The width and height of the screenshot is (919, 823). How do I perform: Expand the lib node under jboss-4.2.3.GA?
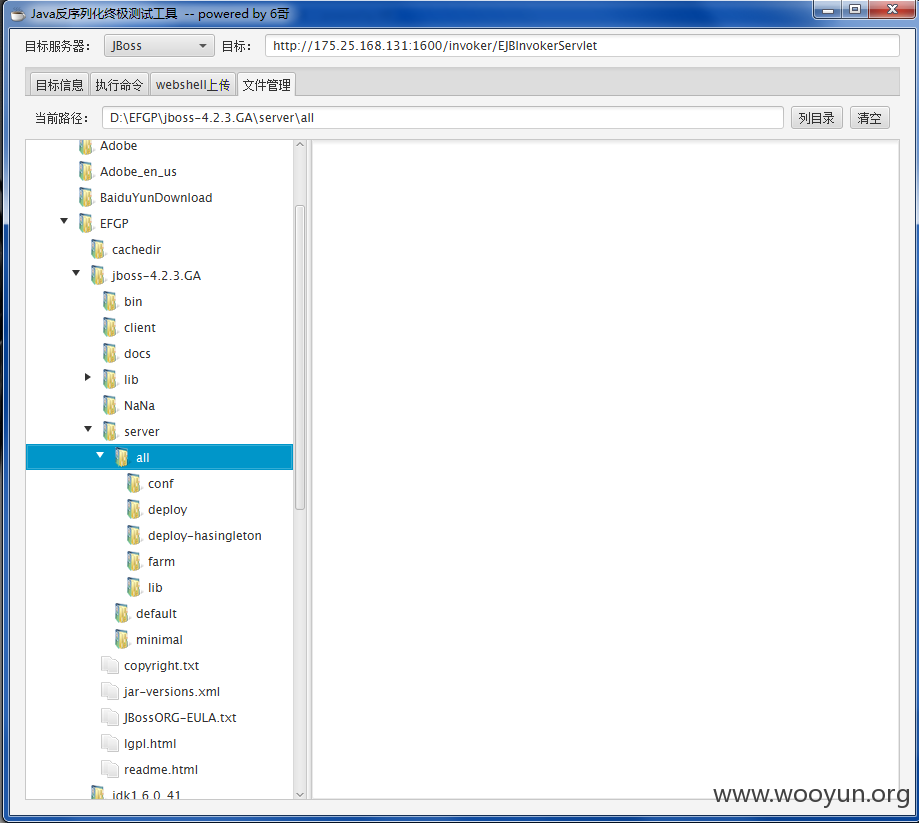[x=88, y=377]
